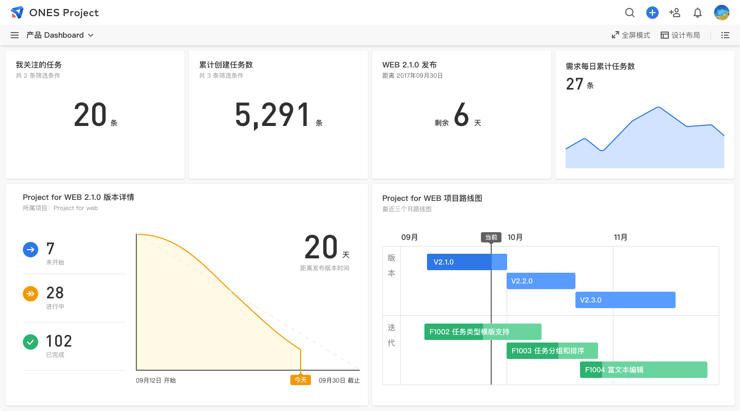Viewport: 740px width, 411px height.
Task: Enter 全屏模式 fullscreen mode
Action: (630, 35)
